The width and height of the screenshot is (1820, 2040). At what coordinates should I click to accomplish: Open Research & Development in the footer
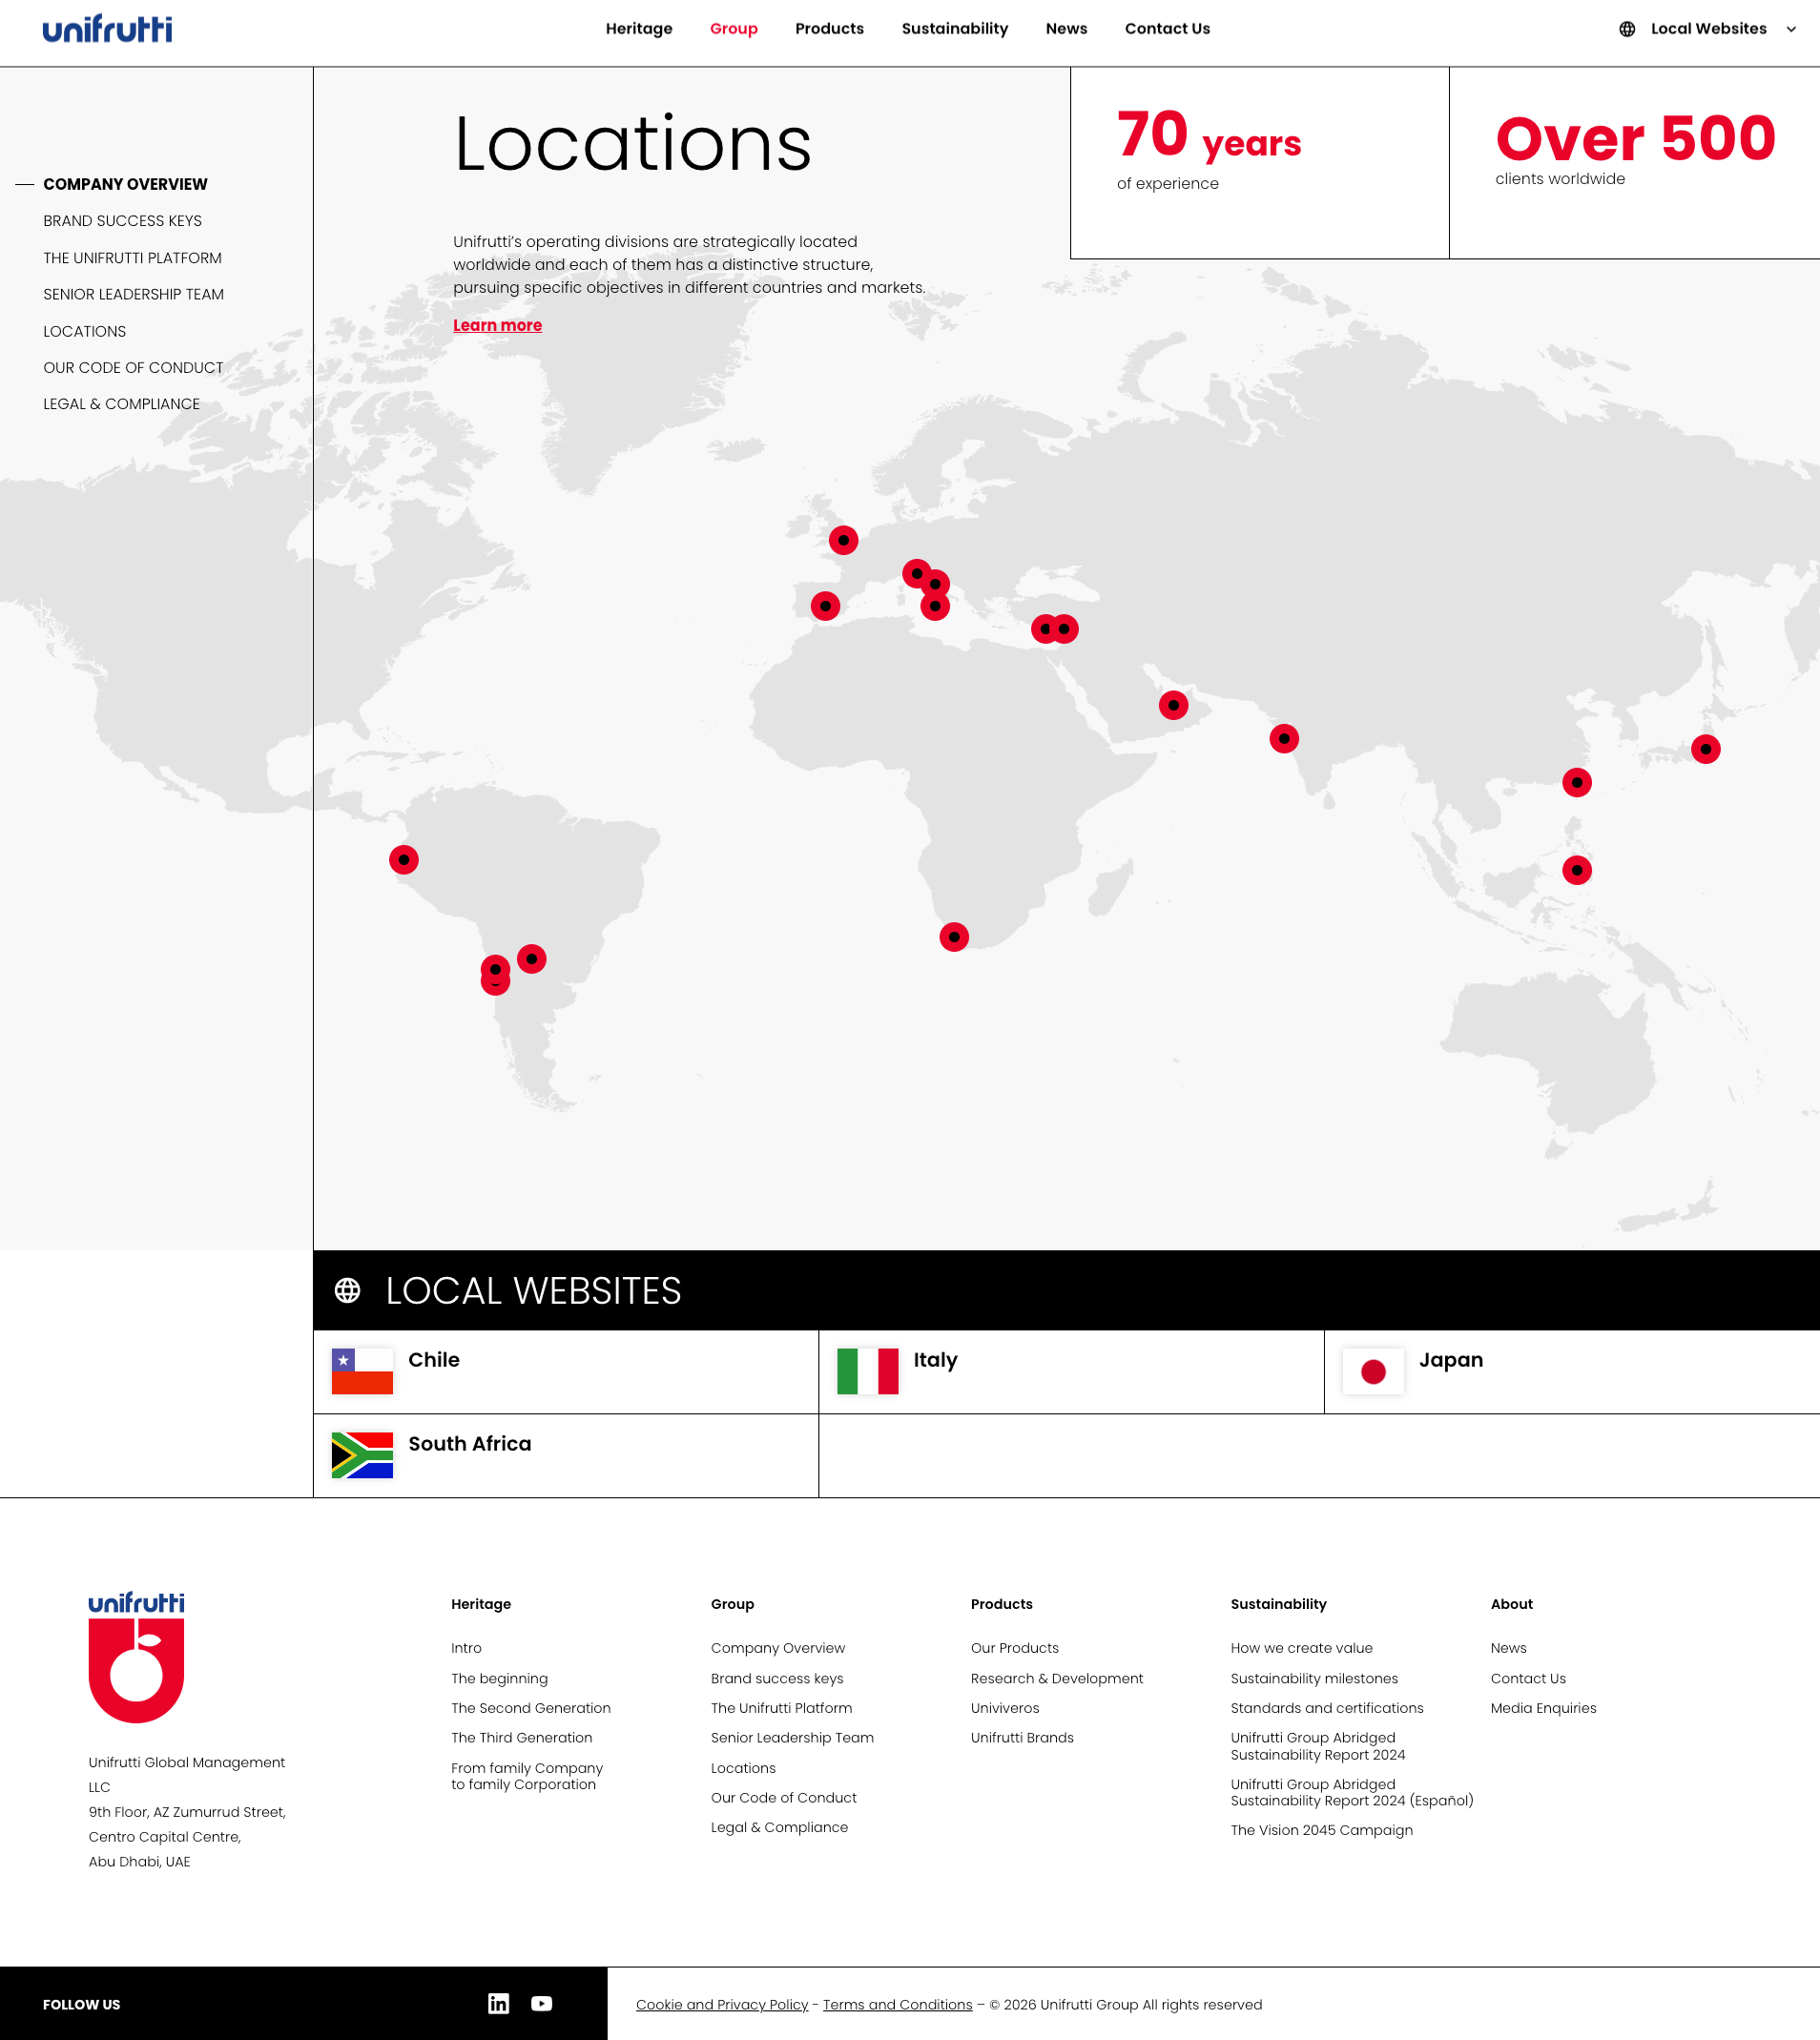coord(1057,1678)
